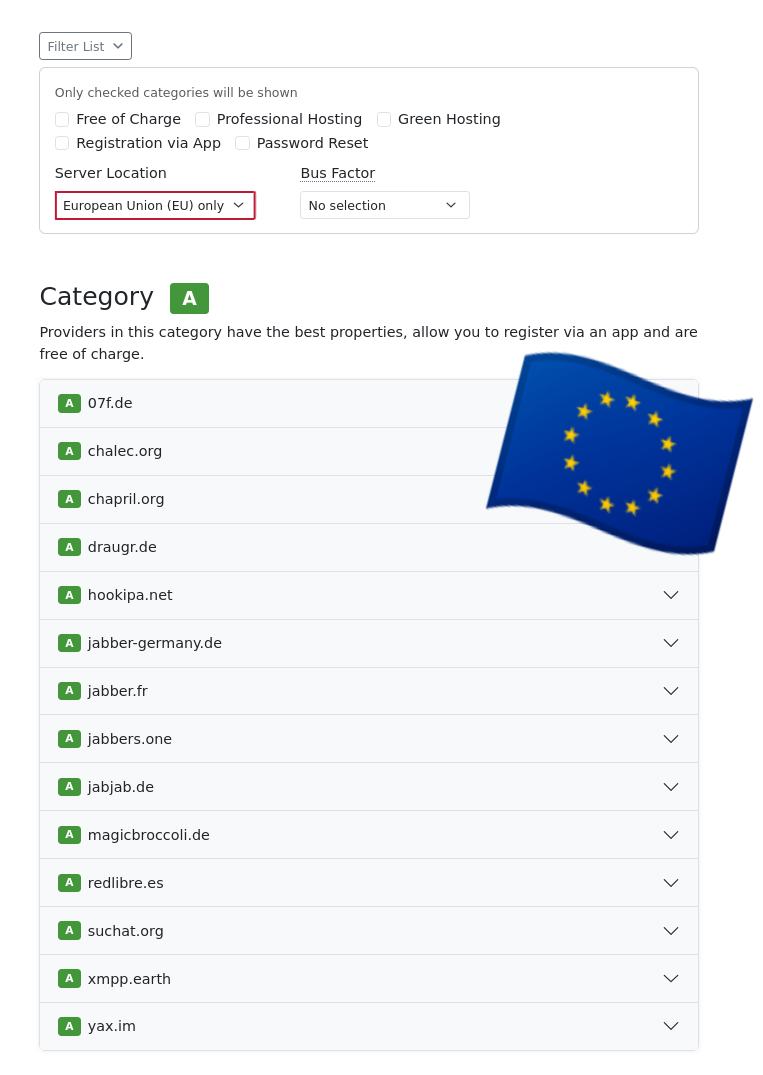Check the Green Hosting checkbox
Viewport: 763px width, 1075px height.
384,119
